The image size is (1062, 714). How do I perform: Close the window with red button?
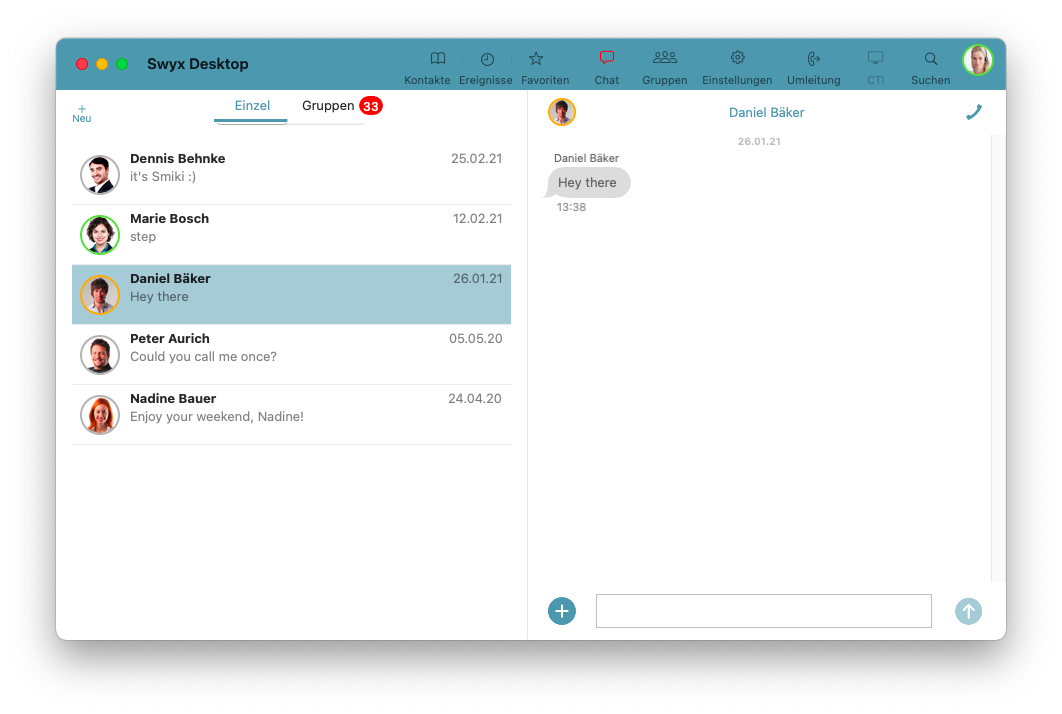[82, 64]
